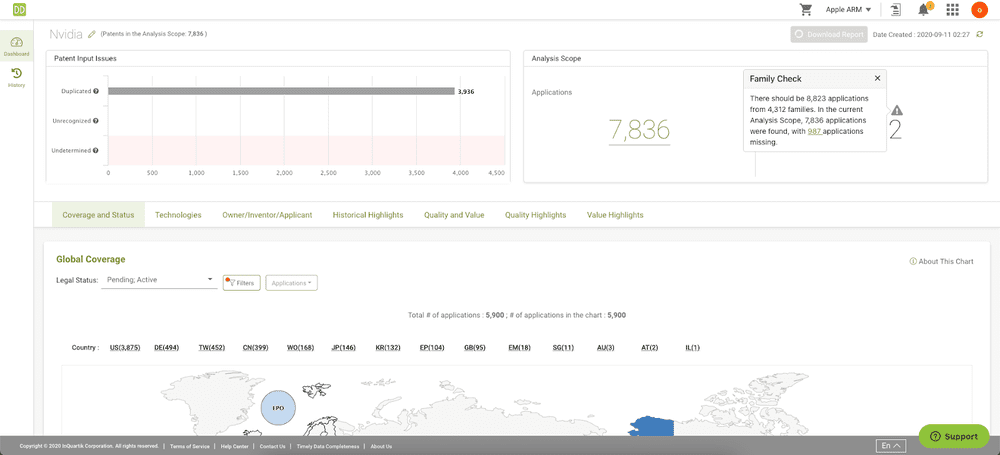Open the orange user avatar
1000x455 pixels.
click(979, 10)
